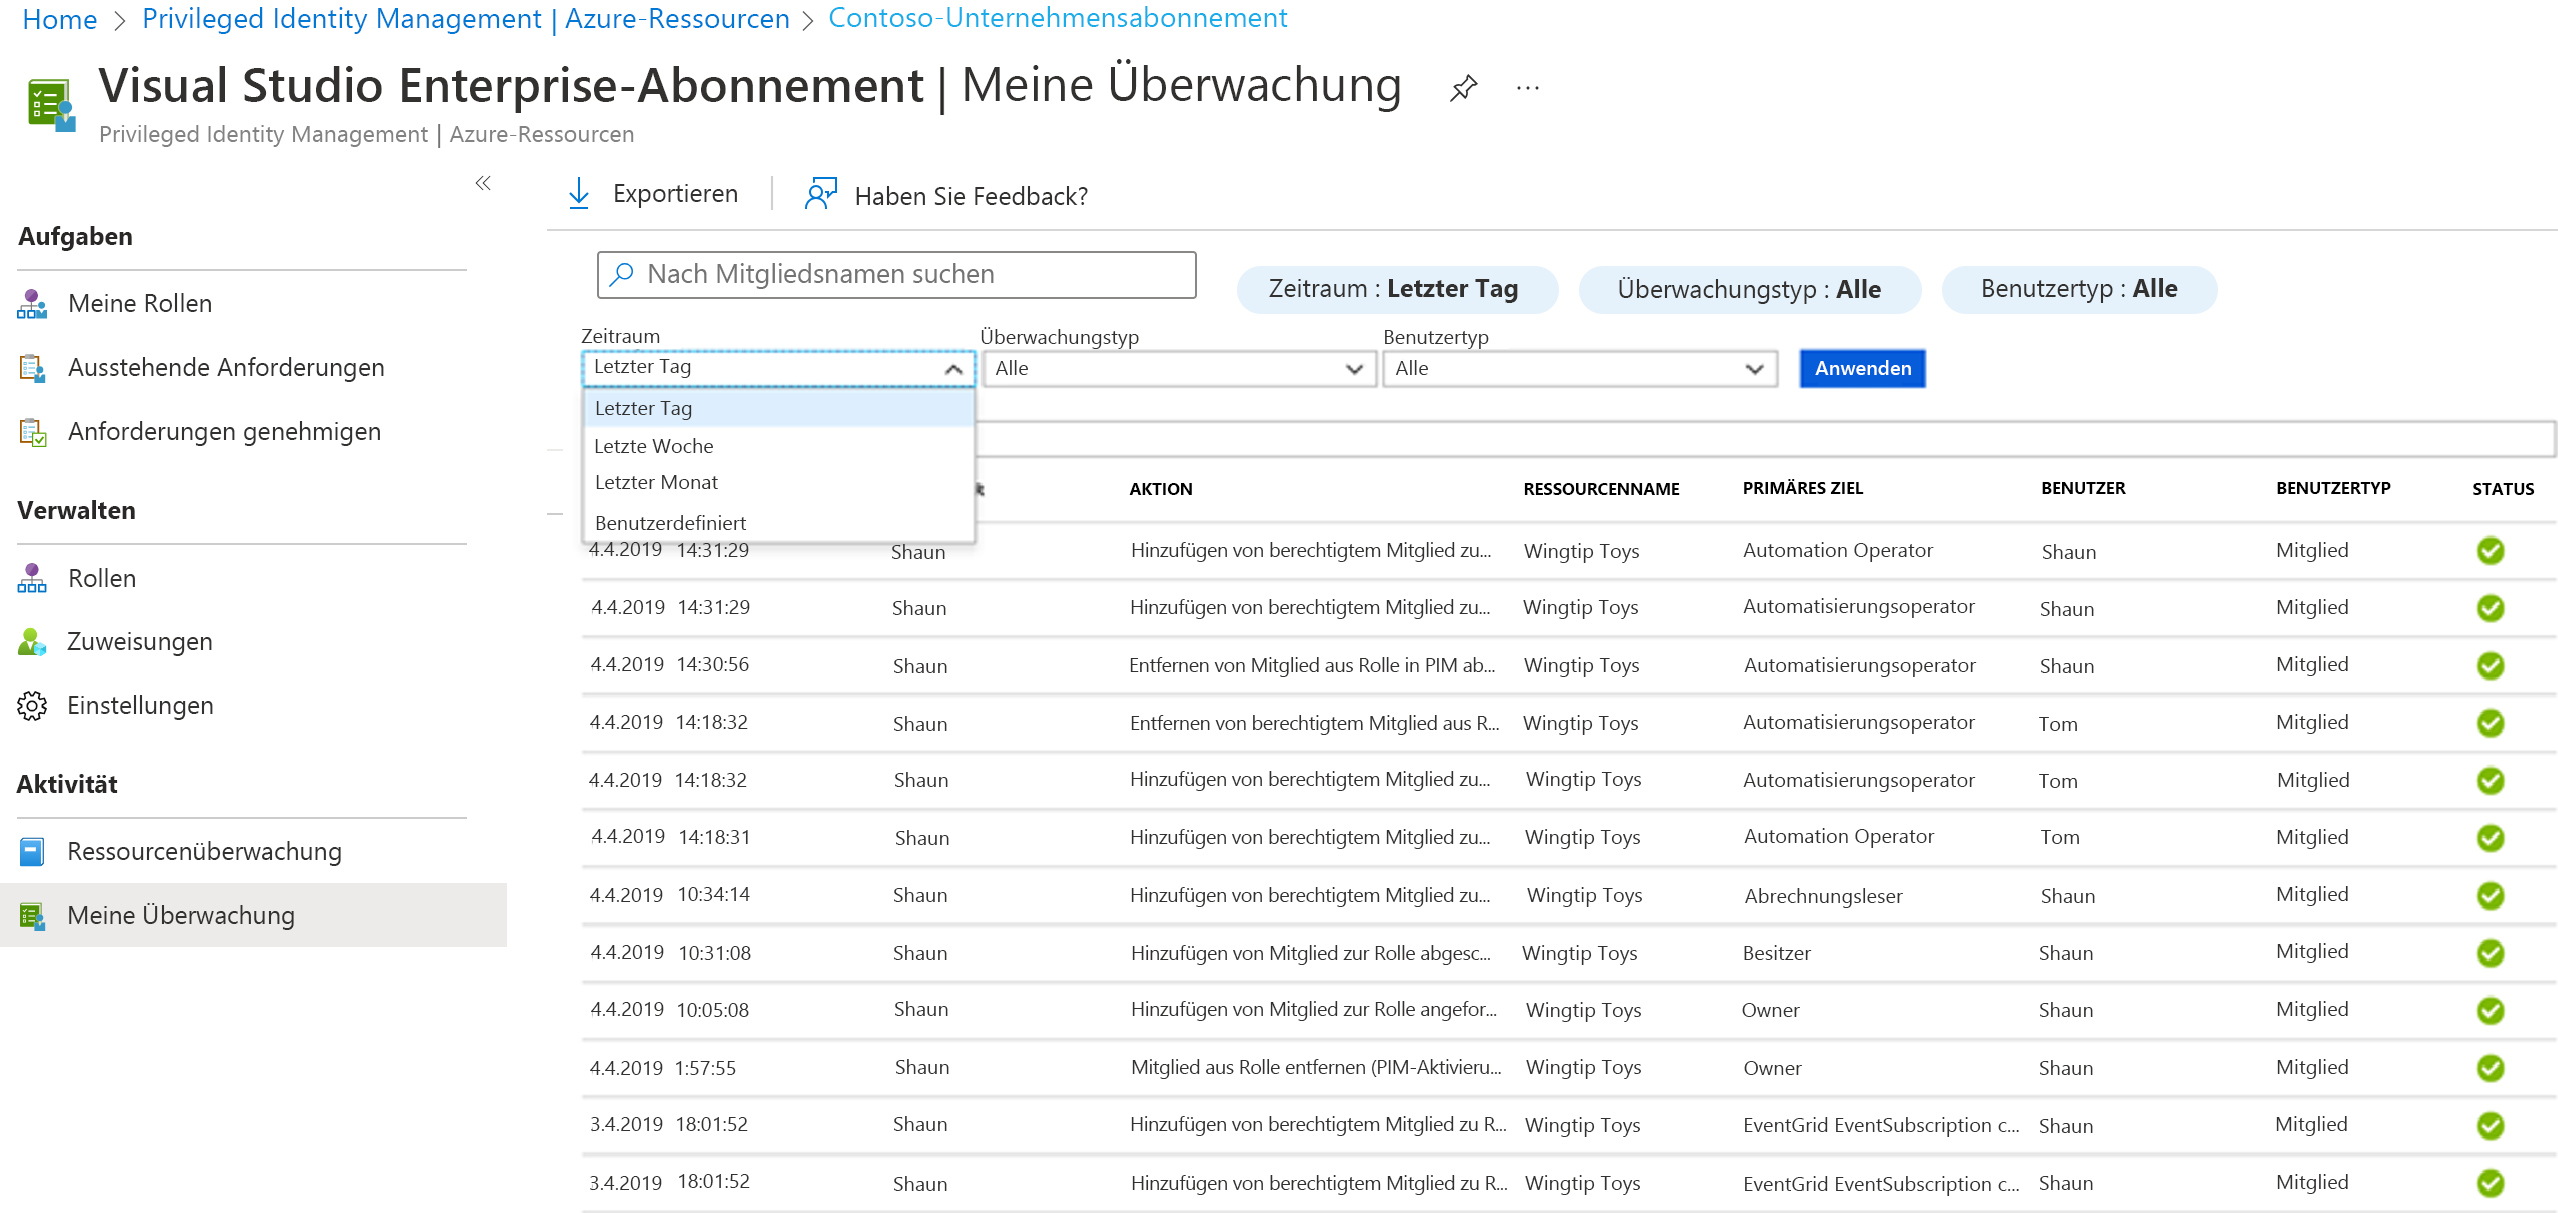2558x1213 pixels.
Task: Click Owner in the 10:05:08 row
Action: (x=1770, y=1010)
